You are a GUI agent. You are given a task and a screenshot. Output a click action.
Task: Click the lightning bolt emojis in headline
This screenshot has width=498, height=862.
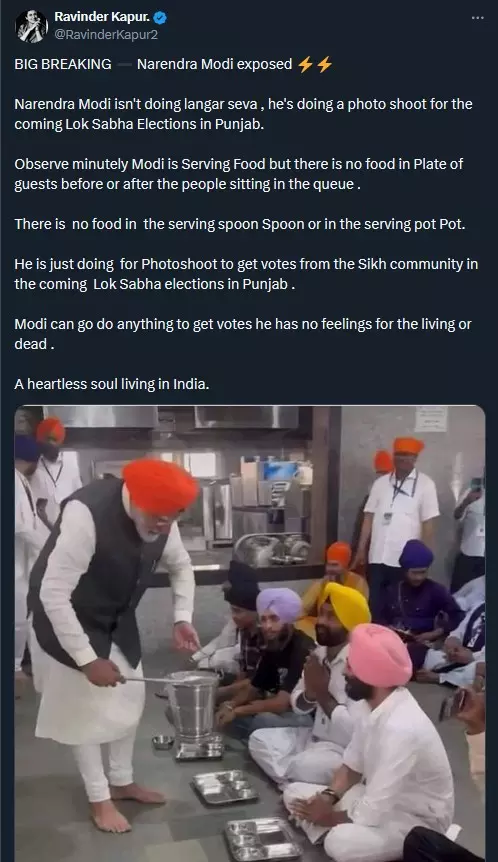(315, 64)
